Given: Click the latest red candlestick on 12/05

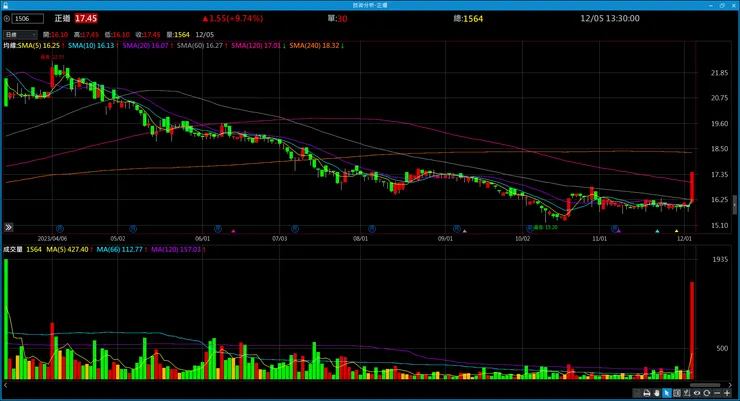Looking at the screenshot, I should [x=692, y=187].
